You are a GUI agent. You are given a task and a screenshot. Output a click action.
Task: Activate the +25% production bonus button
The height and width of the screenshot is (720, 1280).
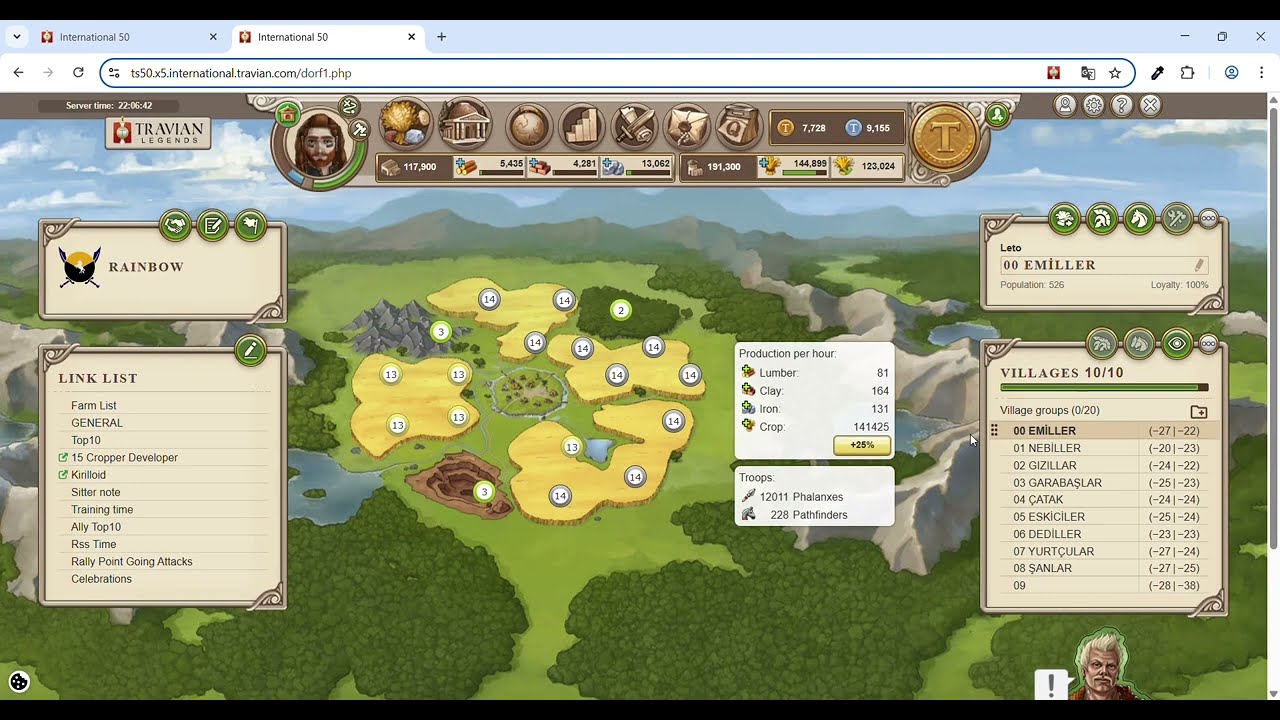(862, 445)
